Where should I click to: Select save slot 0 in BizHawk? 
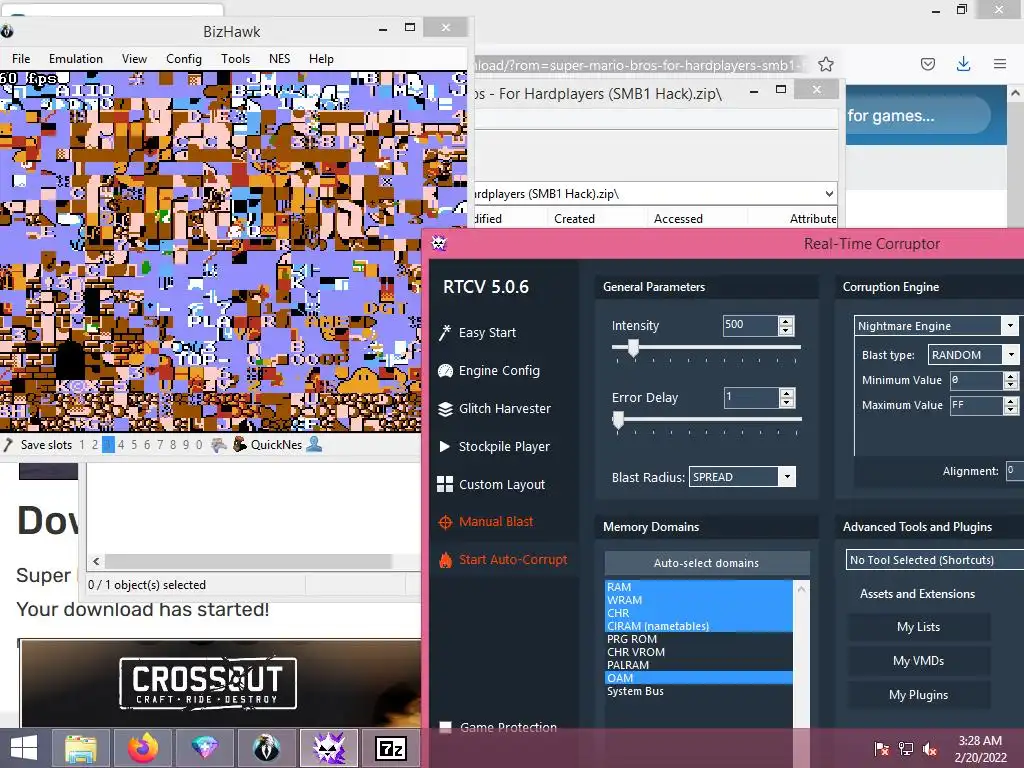(199, 445)
